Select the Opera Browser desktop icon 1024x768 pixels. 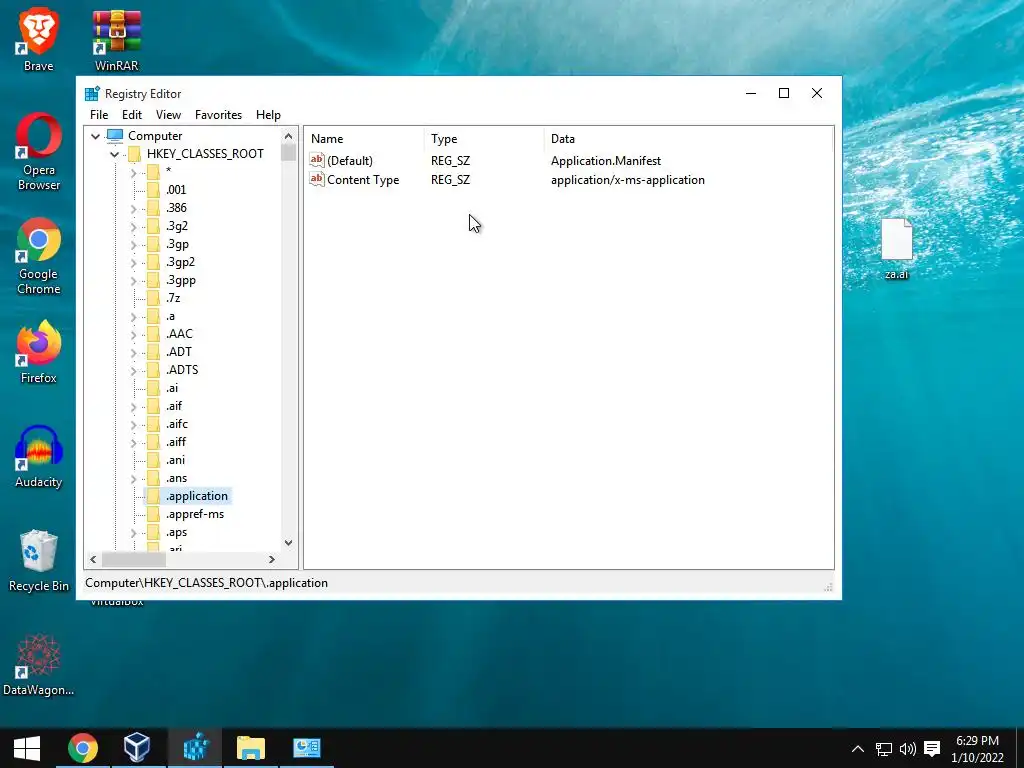pyautogui.click(x=39, y=152)
